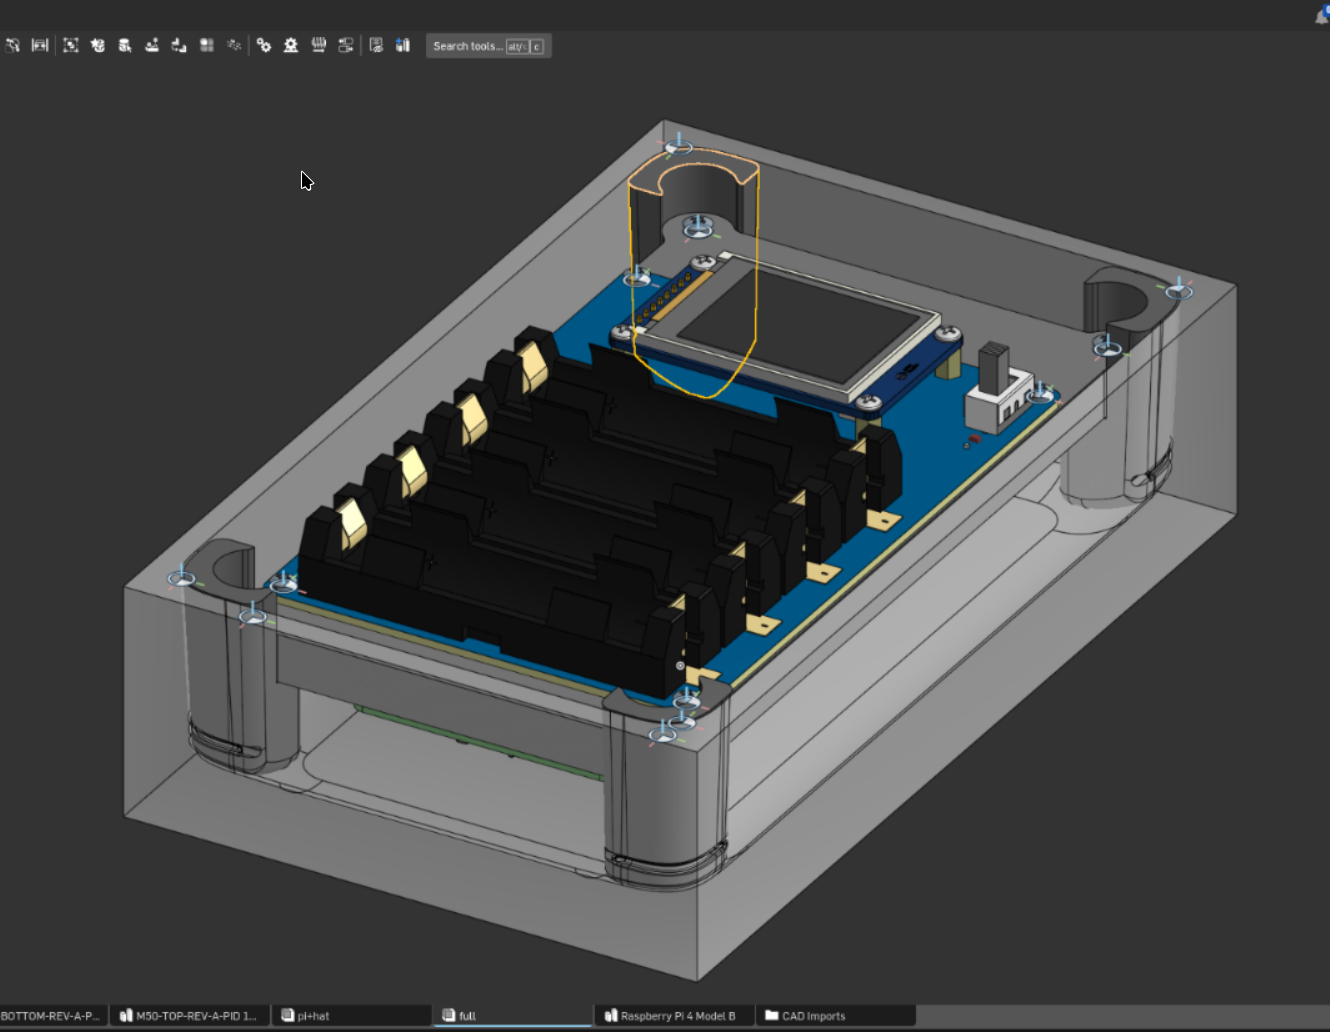Select the Linear relation tool
The width and height of the screenshot is (1330, 1032).
(345, 46)
